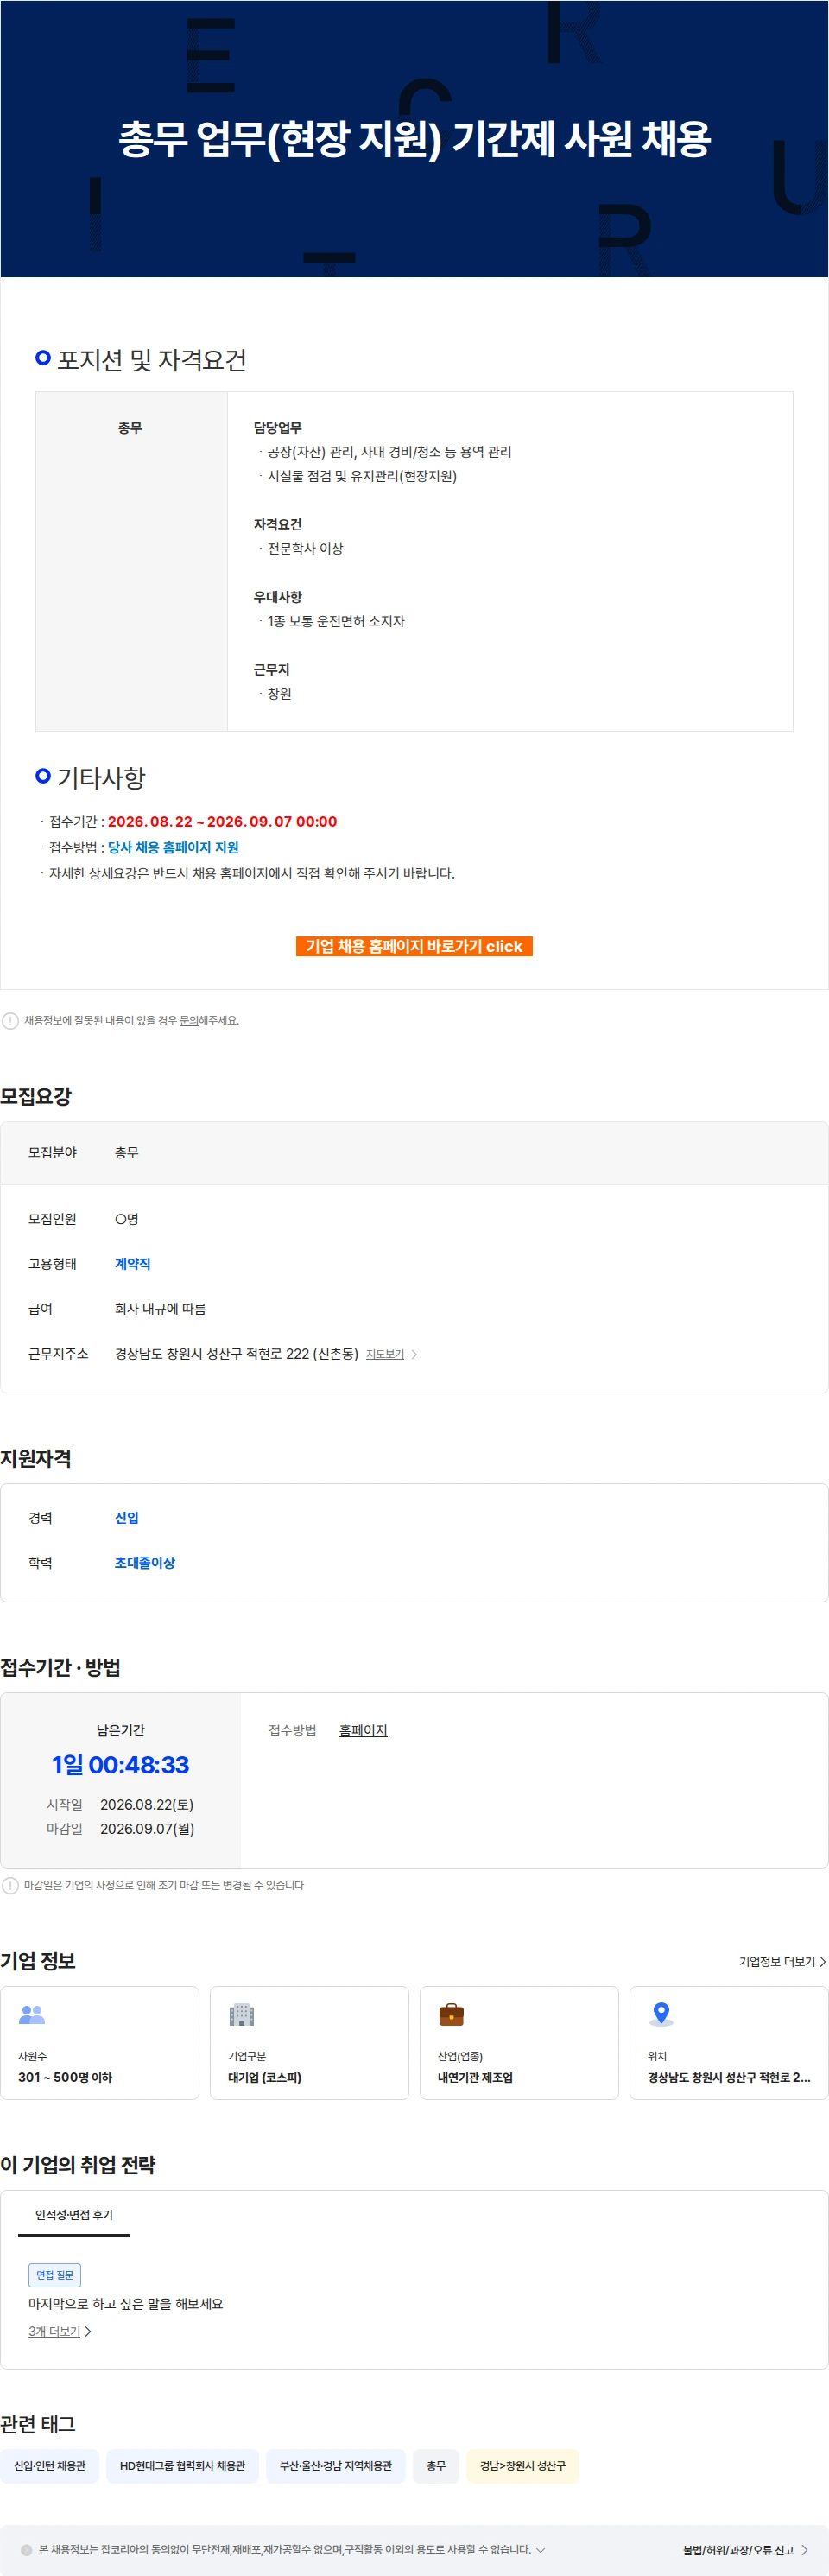The width and height of the screenshot is (829, 2576).
Task: Click the 경상남도 창원시 성산구 적현로 2... location card
Action: pyautogui.click(x=729, y=2042)
